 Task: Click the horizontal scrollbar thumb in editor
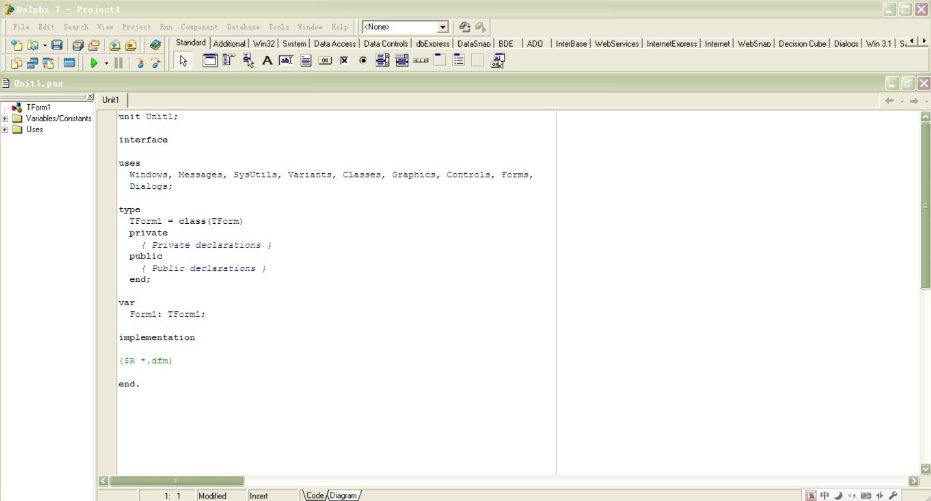coord(176,480)
